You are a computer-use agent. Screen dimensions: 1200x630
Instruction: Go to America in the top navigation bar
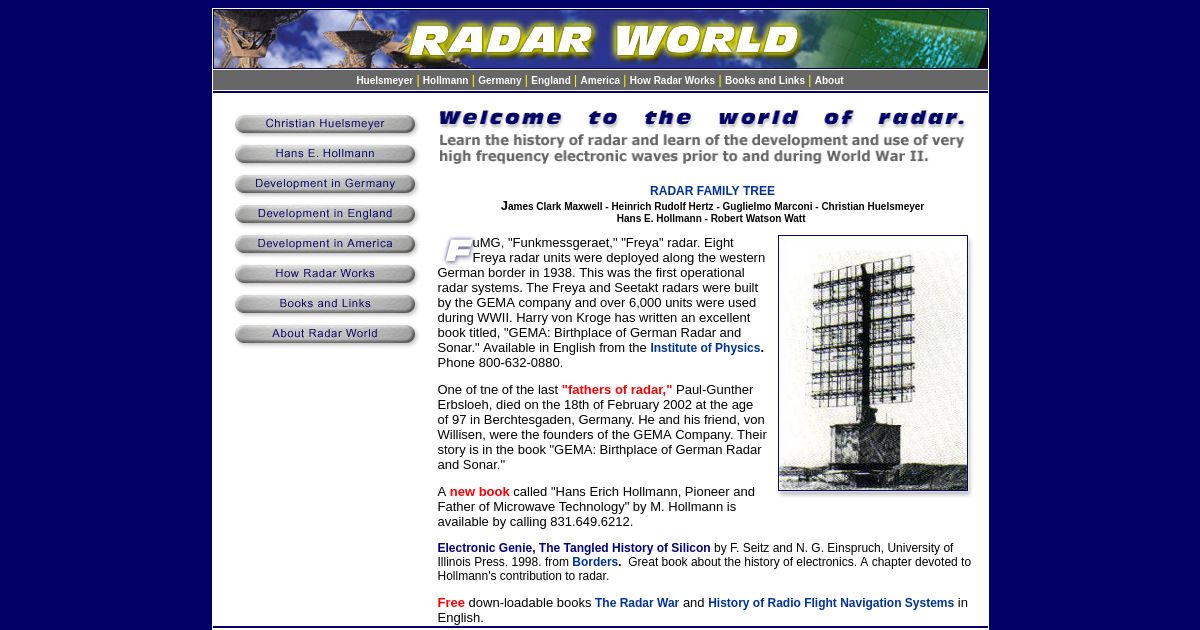click(x=600, y=81)
